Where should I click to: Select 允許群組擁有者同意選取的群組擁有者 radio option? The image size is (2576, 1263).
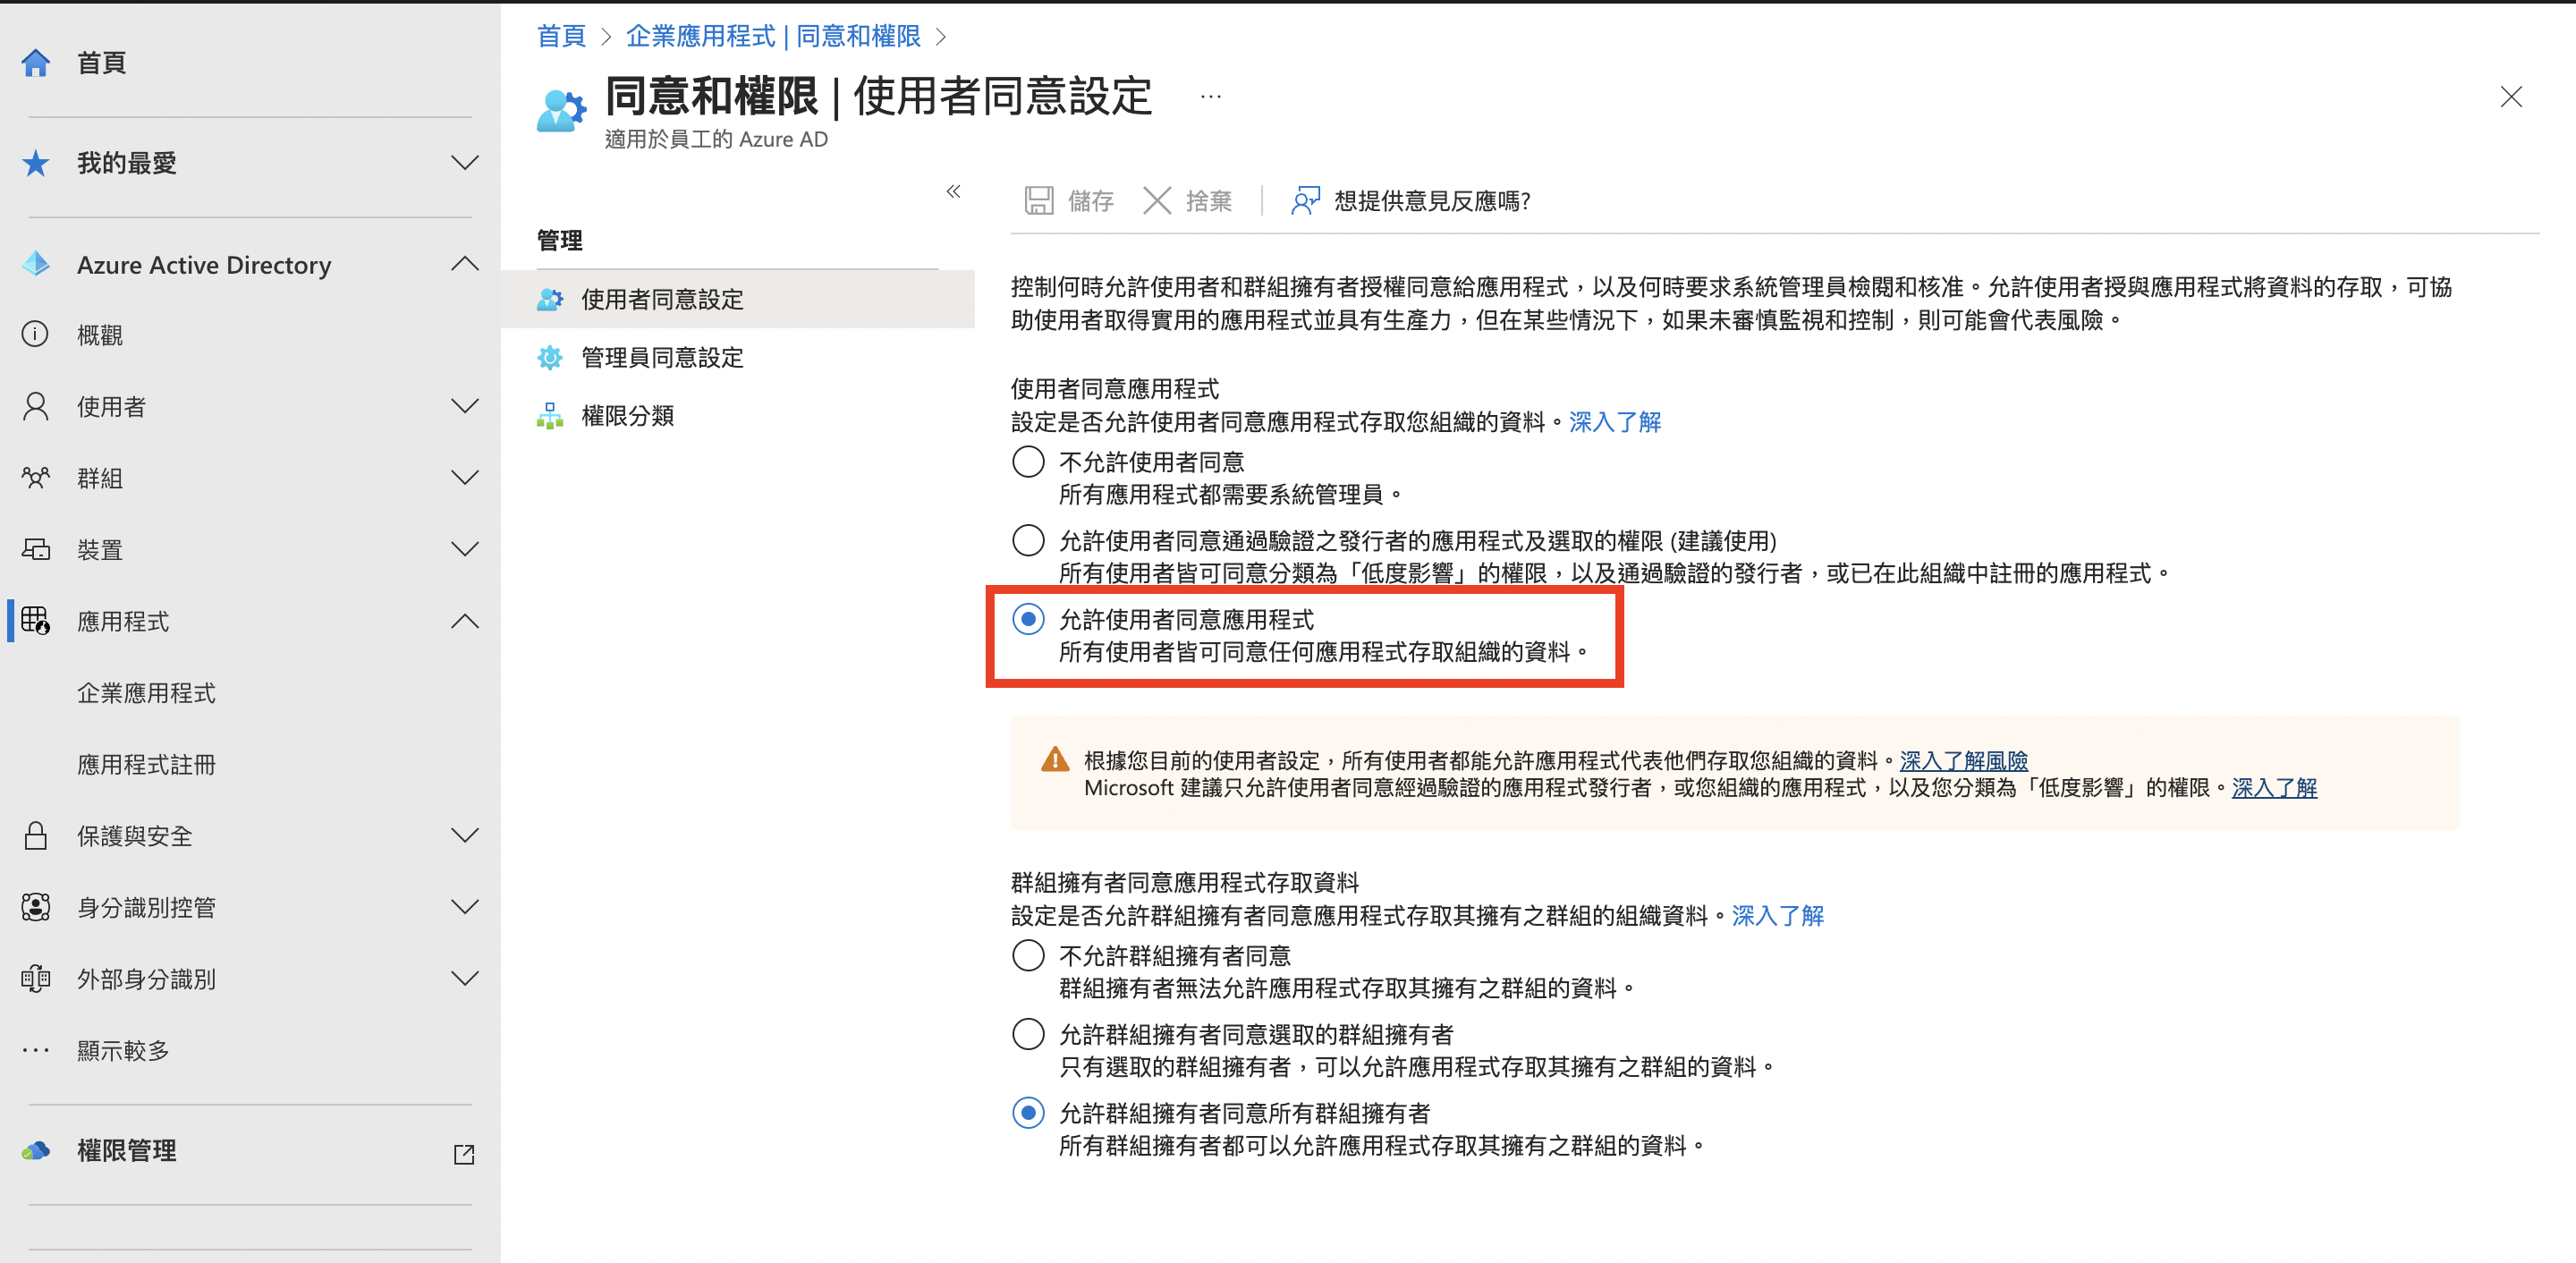click(x=1028, y=1033)
